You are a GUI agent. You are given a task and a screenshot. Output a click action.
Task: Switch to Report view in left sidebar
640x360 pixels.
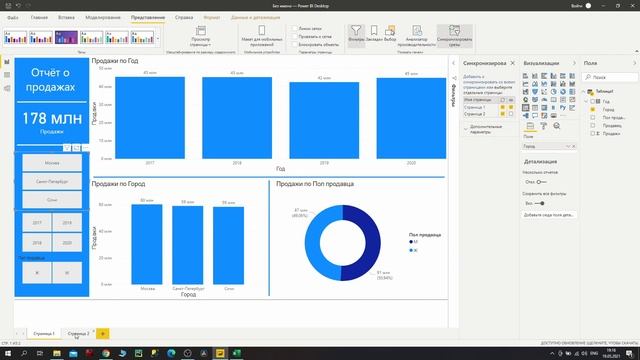pyautogui.click(x=7, y=62)
